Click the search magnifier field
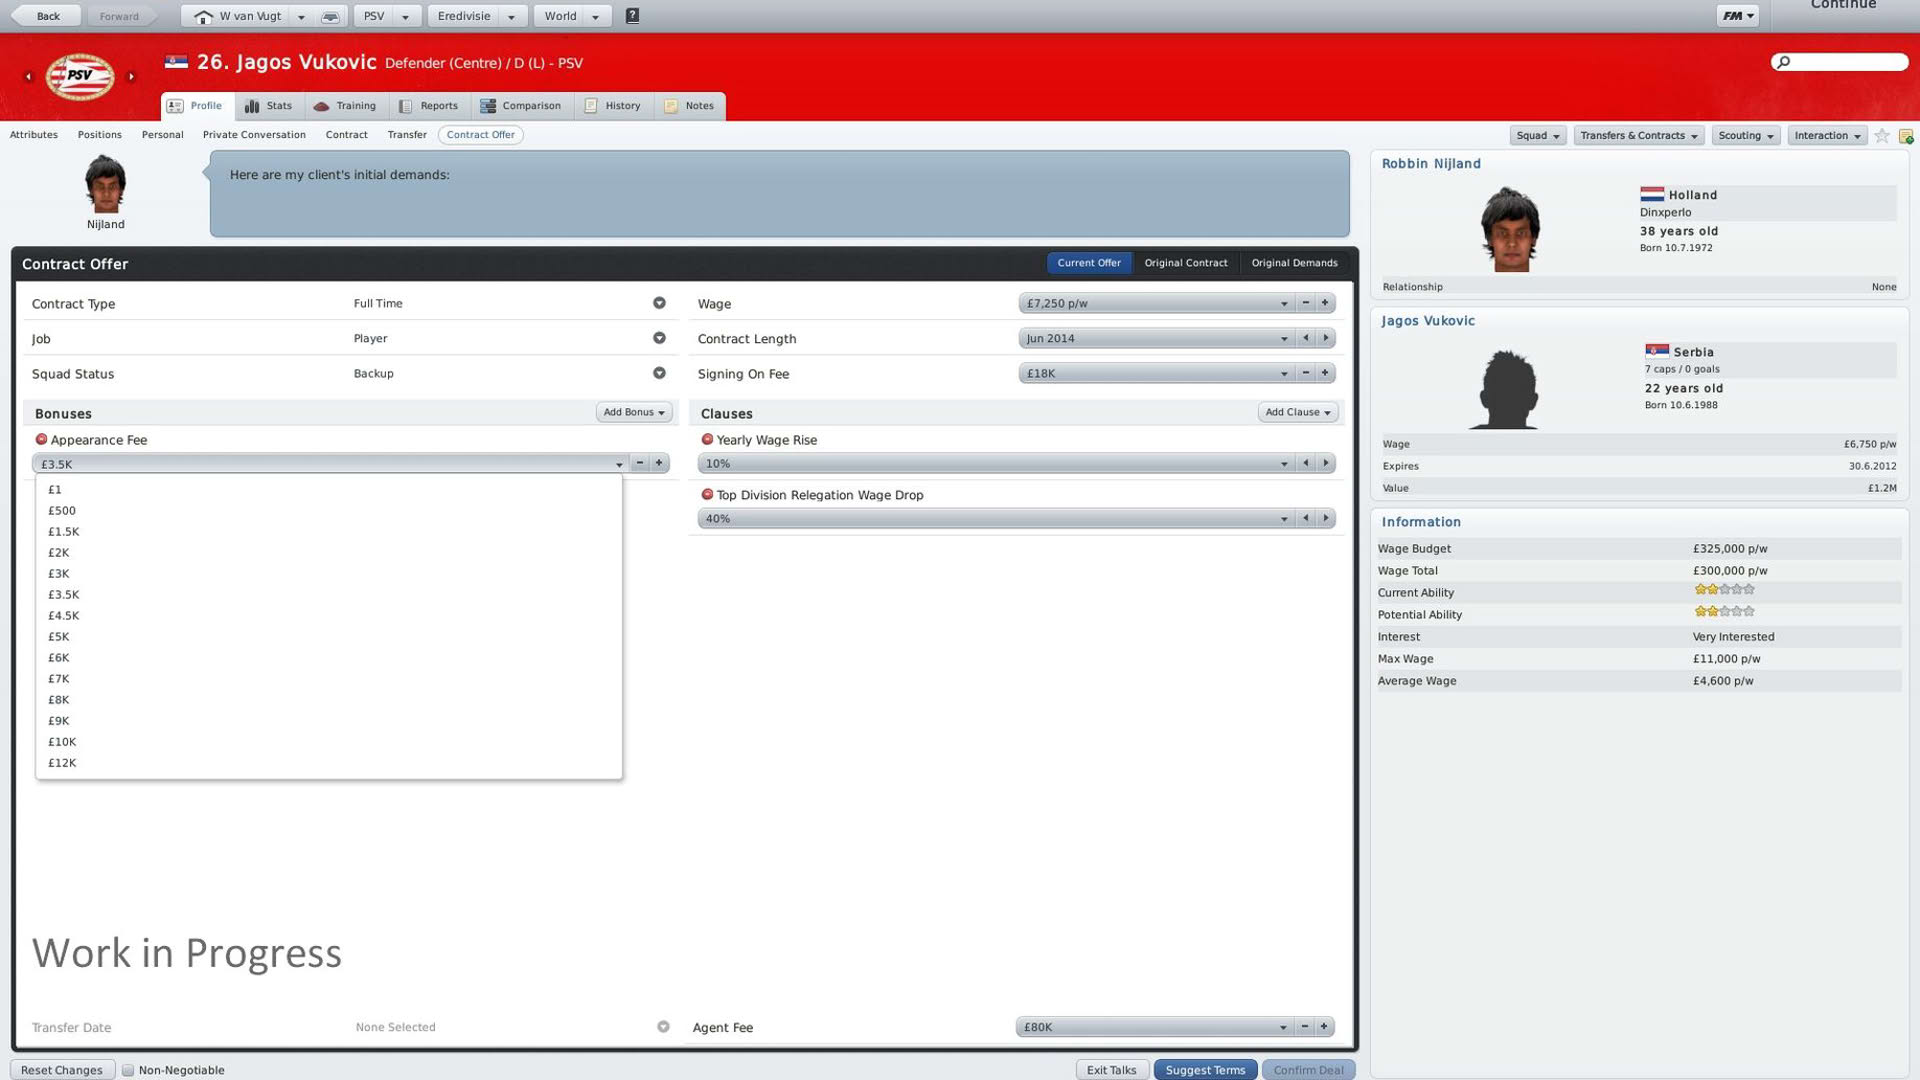Image resolution: width=1920 pixels, height=1080 pixels. (1839, 62)
